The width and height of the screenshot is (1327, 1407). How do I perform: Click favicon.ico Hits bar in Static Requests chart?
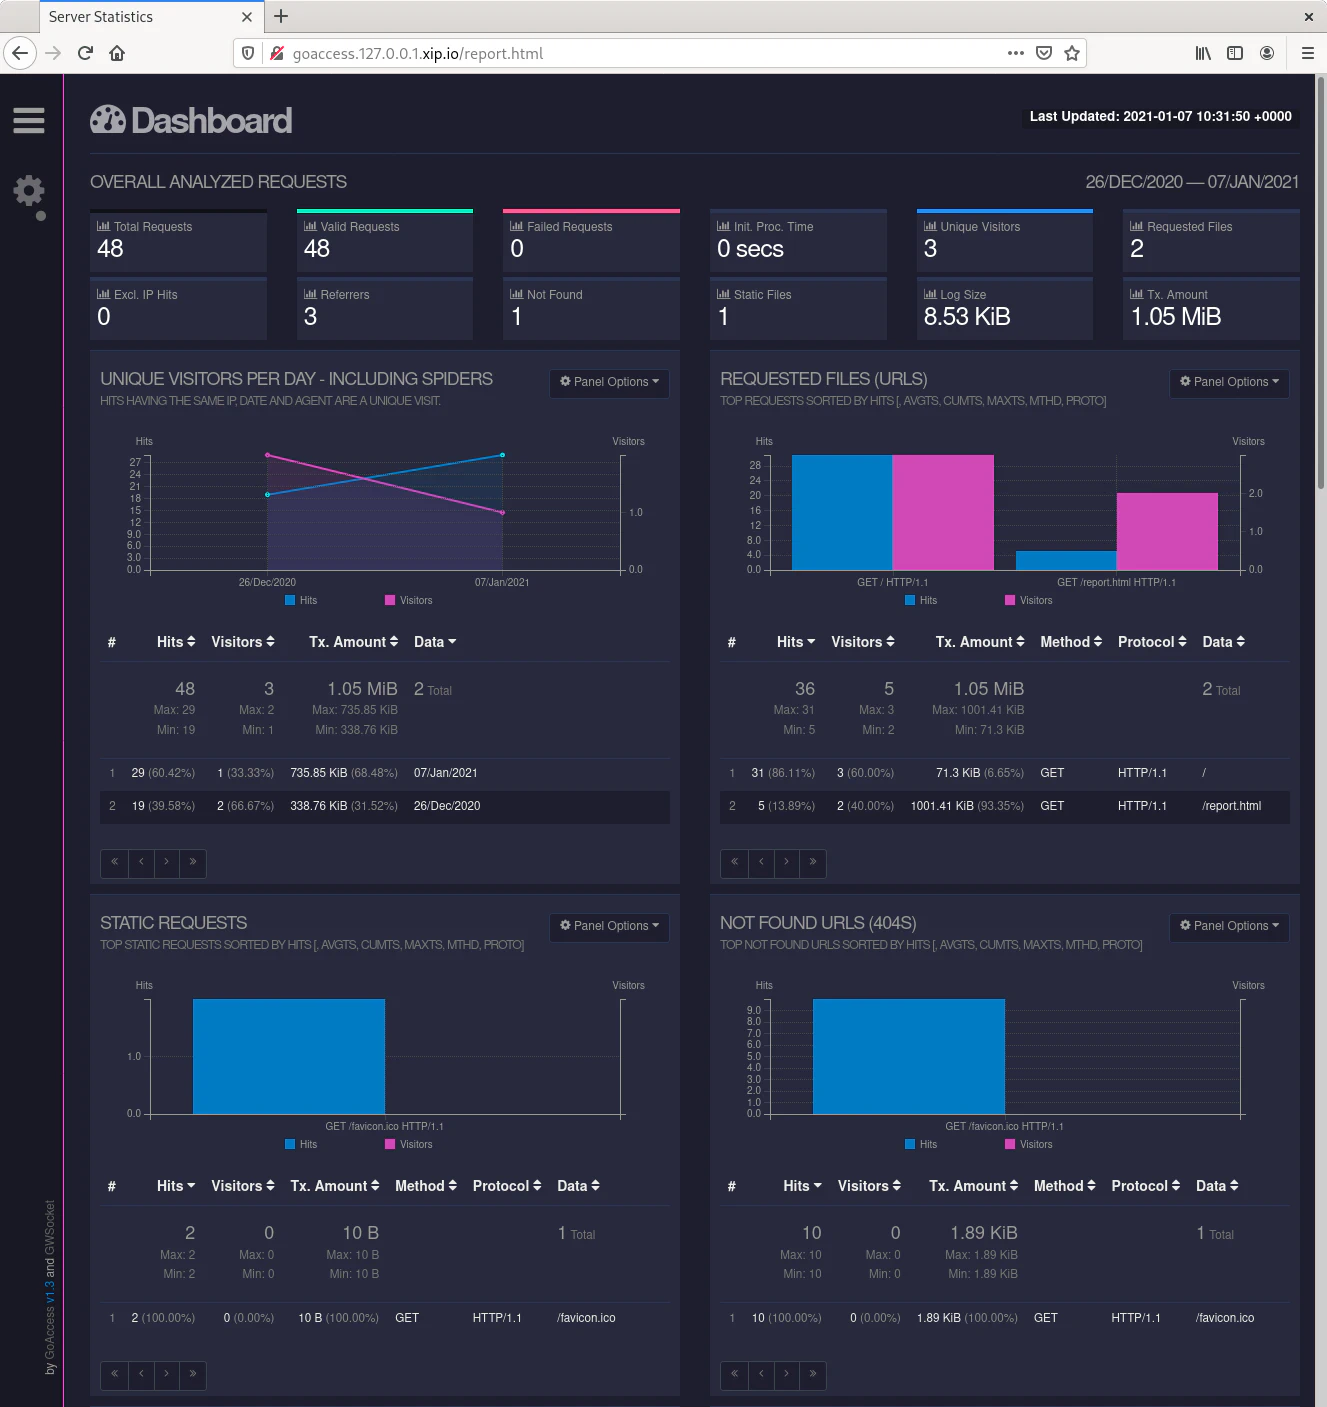[289, 1056]
